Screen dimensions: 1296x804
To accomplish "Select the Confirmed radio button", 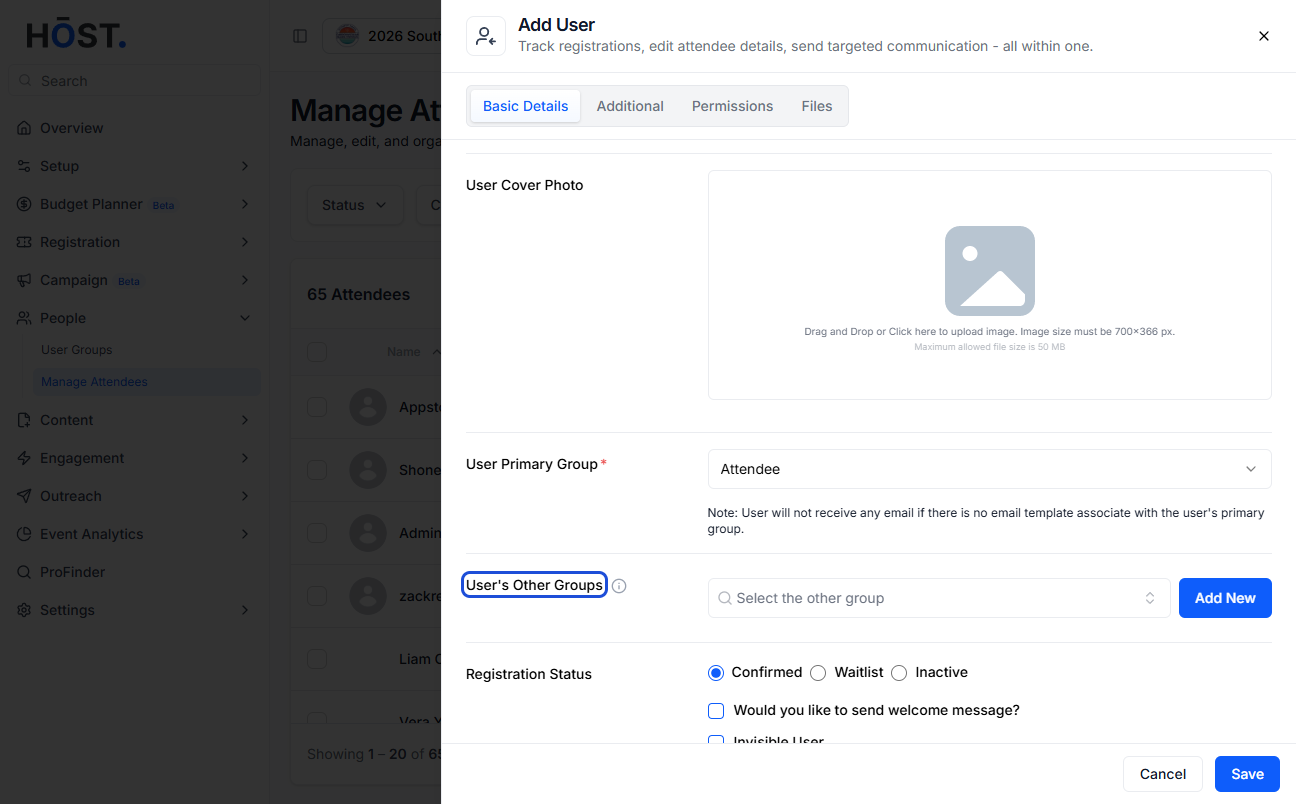I will [716, 673].
